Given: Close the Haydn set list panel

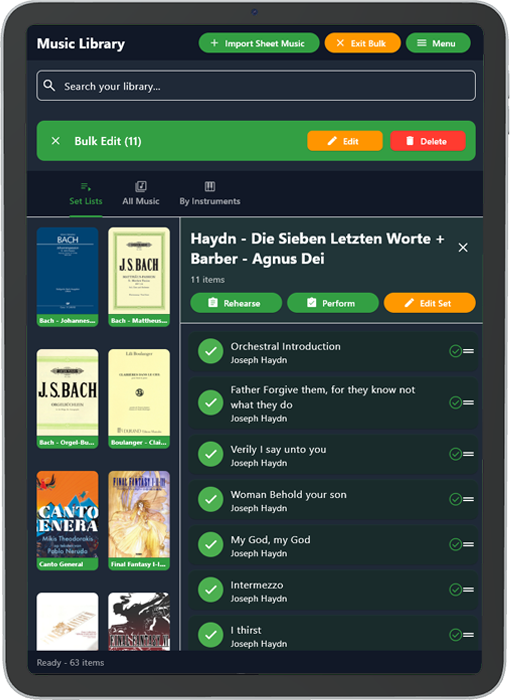Looking at the screenshot, I should point(463,247).
